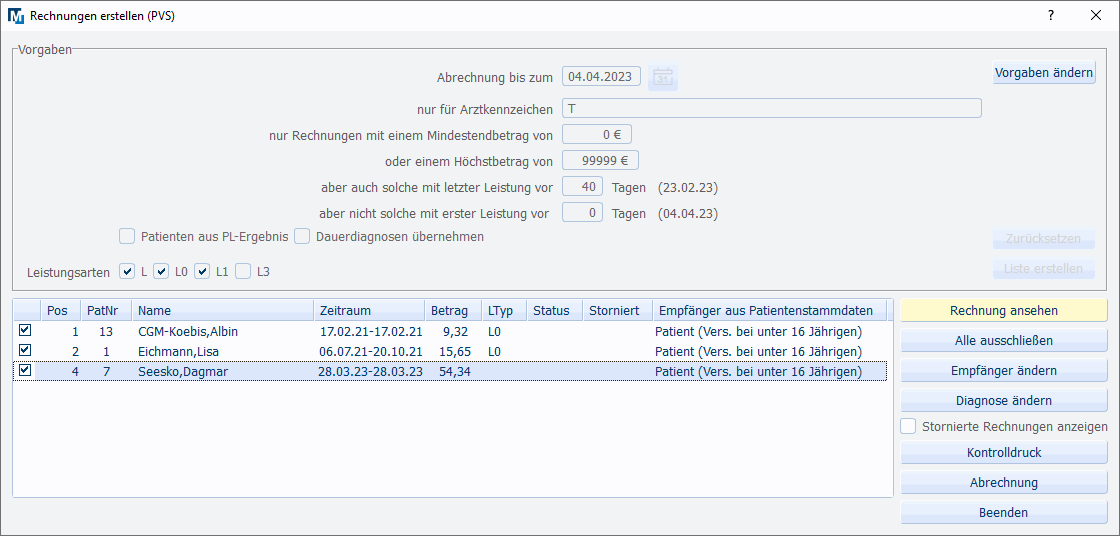Image resolution: width=1120 pixels, height=536 pixels.
Task: Uncheck the row for Eichmann,Lisa
Action: [25, 350]
